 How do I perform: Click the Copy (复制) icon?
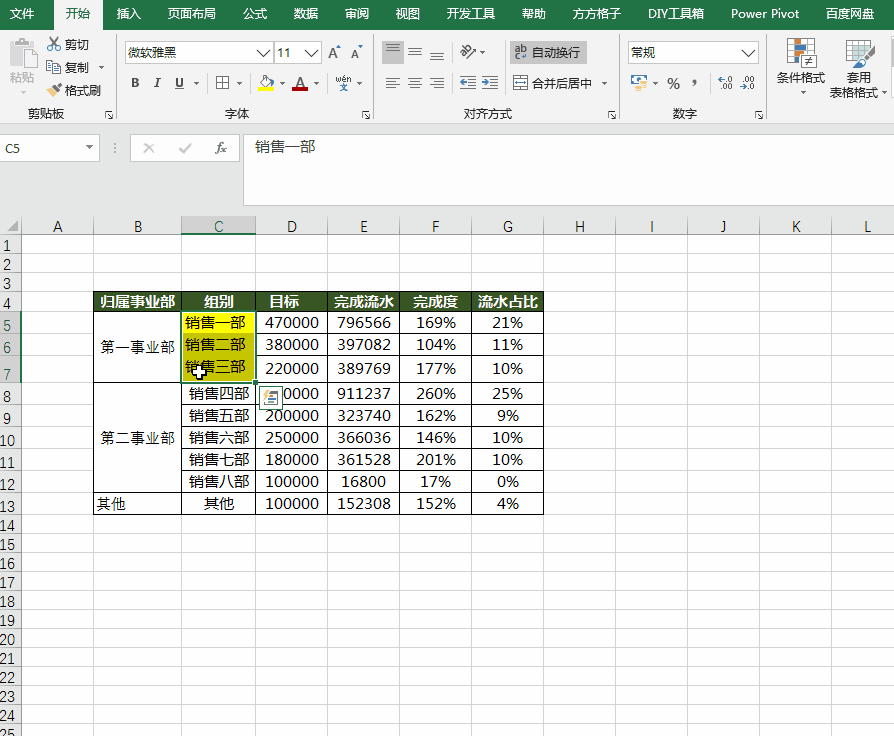(54, 67)
